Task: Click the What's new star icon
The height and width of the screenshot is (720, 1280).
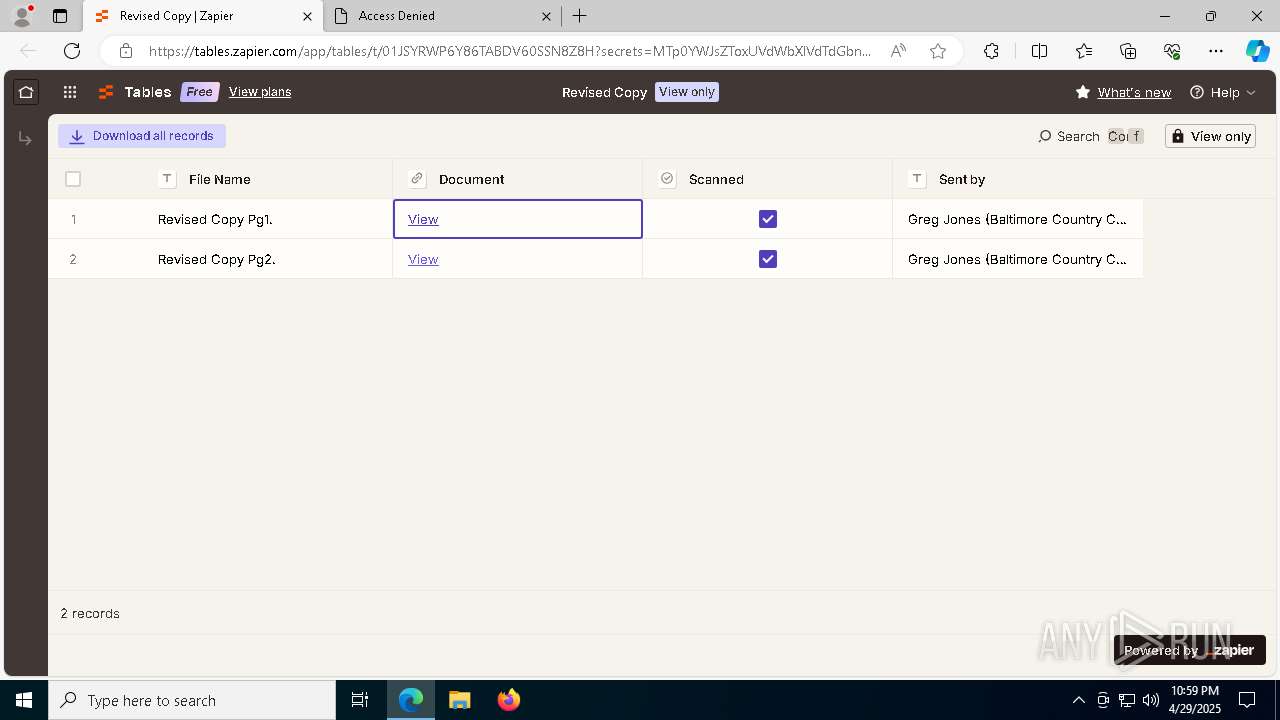Action: pos(1083,92)
